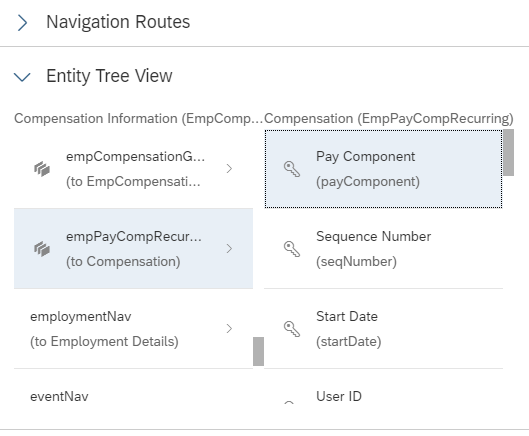Image resolution: width=529 pixels, height=436 pixels.
Task: Click the Compensation (EmpPayCompRecurring) column header
Action: (389, 119)
